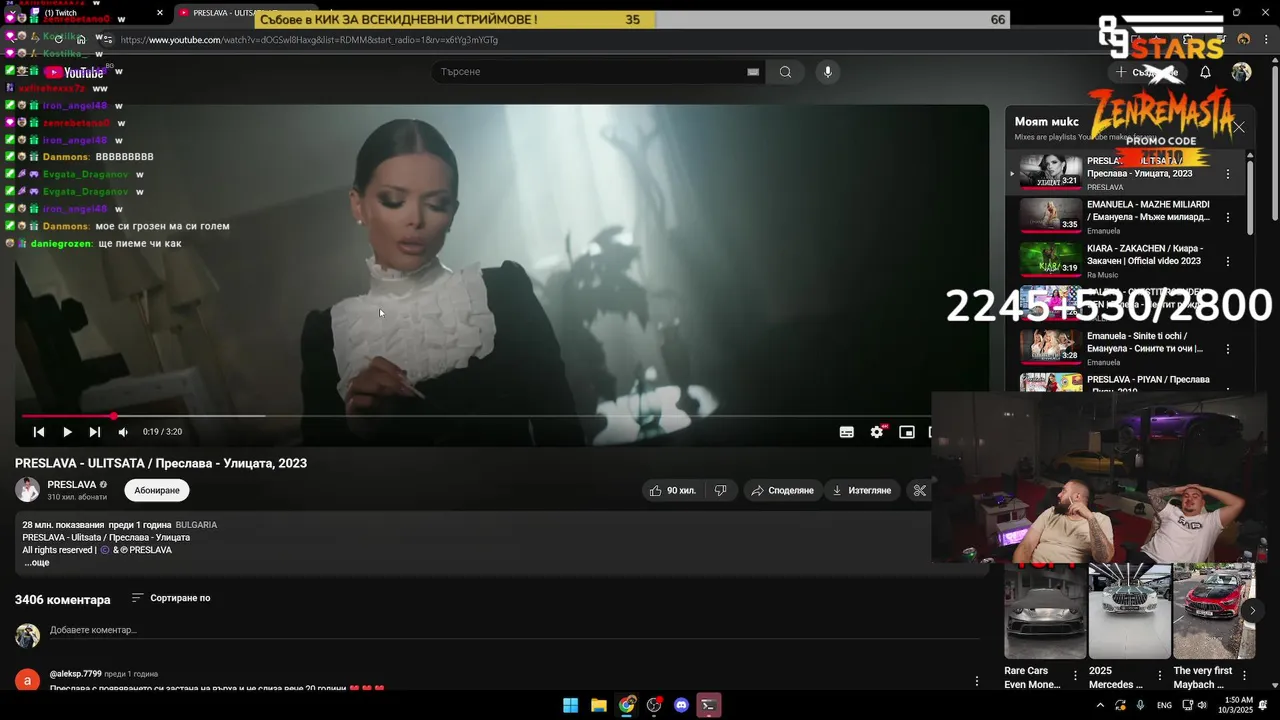This screenshot has height=720, width=1280.
Task: Share the video via Споделяне
Action: (782, 490)
